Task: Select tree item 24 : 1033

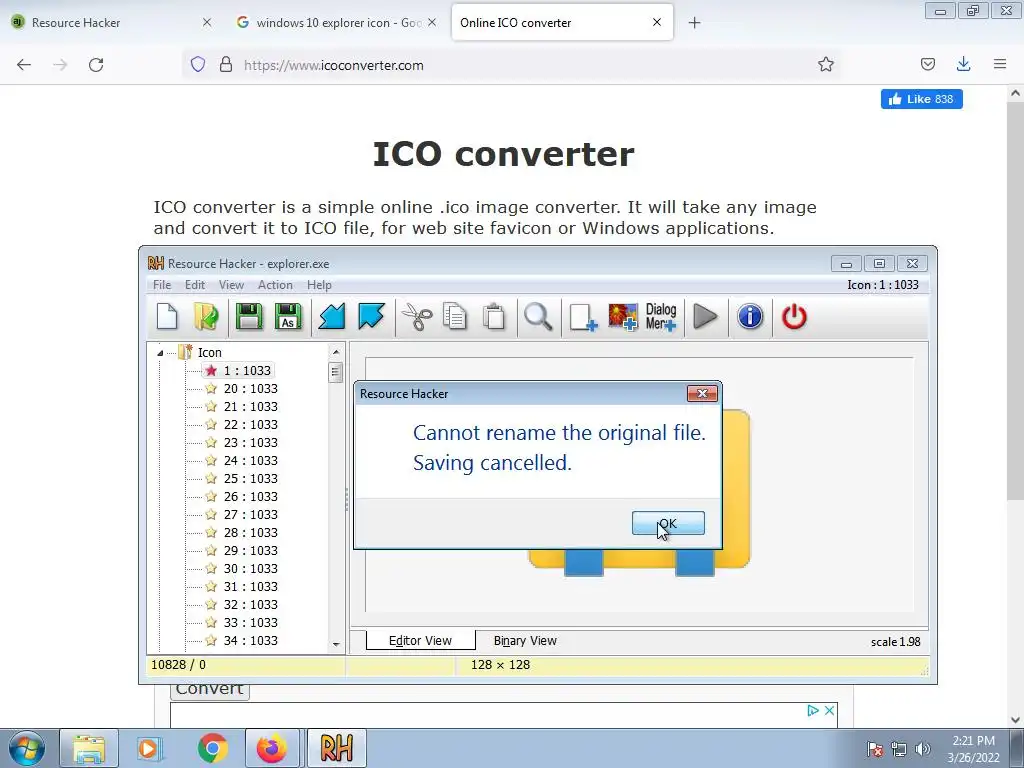Action: tap(251, 460)
